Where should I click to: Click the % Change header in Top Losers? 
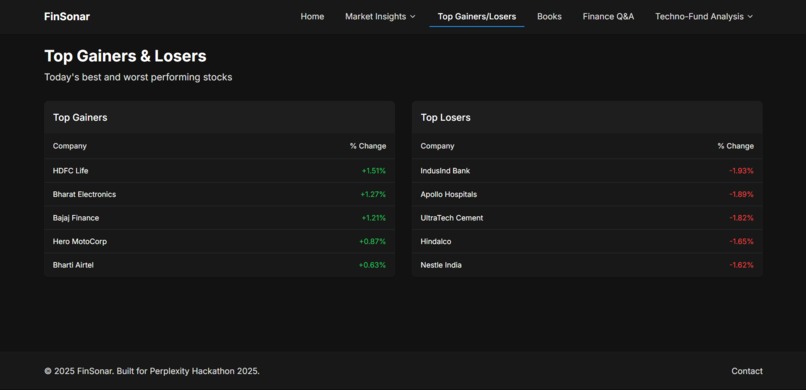tap(736, 146)
